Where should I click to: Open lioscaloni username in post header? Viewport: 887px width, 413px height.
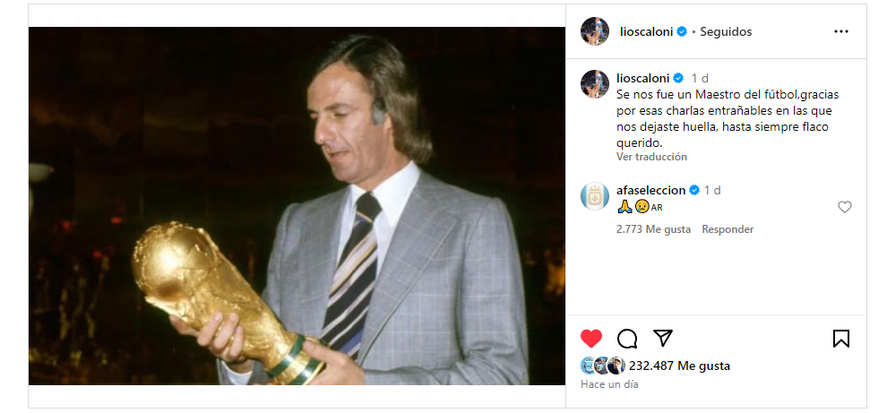pyautogui.click(x=645, y=32)
